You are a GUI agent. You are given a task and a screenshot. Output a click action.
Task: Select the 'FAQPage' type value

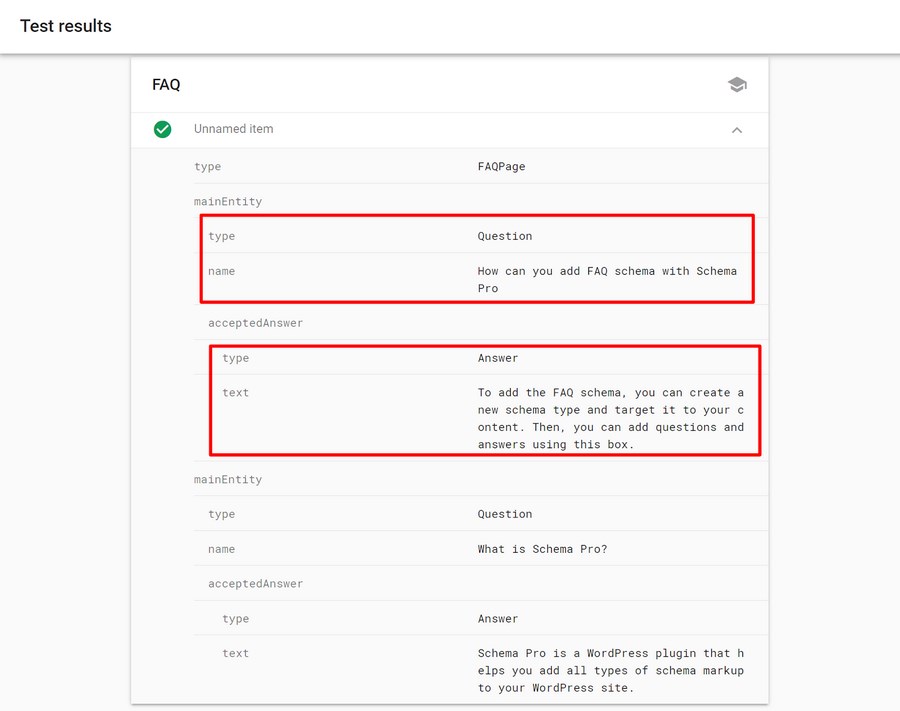coord(501,166)
